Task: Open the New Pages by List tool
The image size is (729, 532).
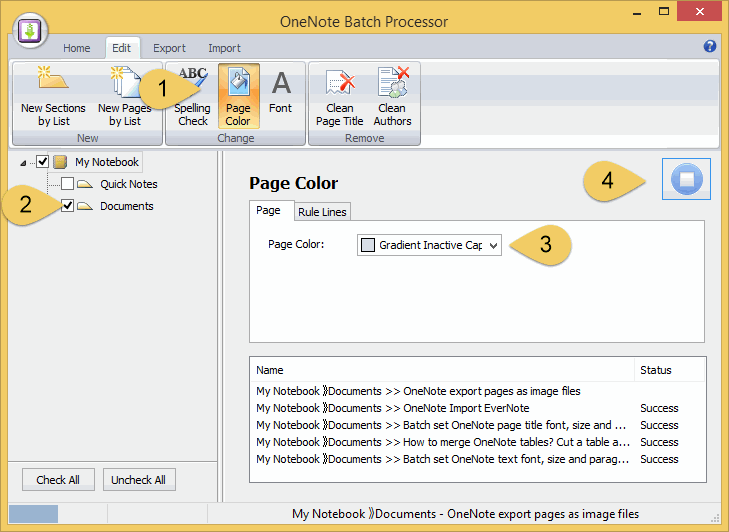Action: [125, 96]
